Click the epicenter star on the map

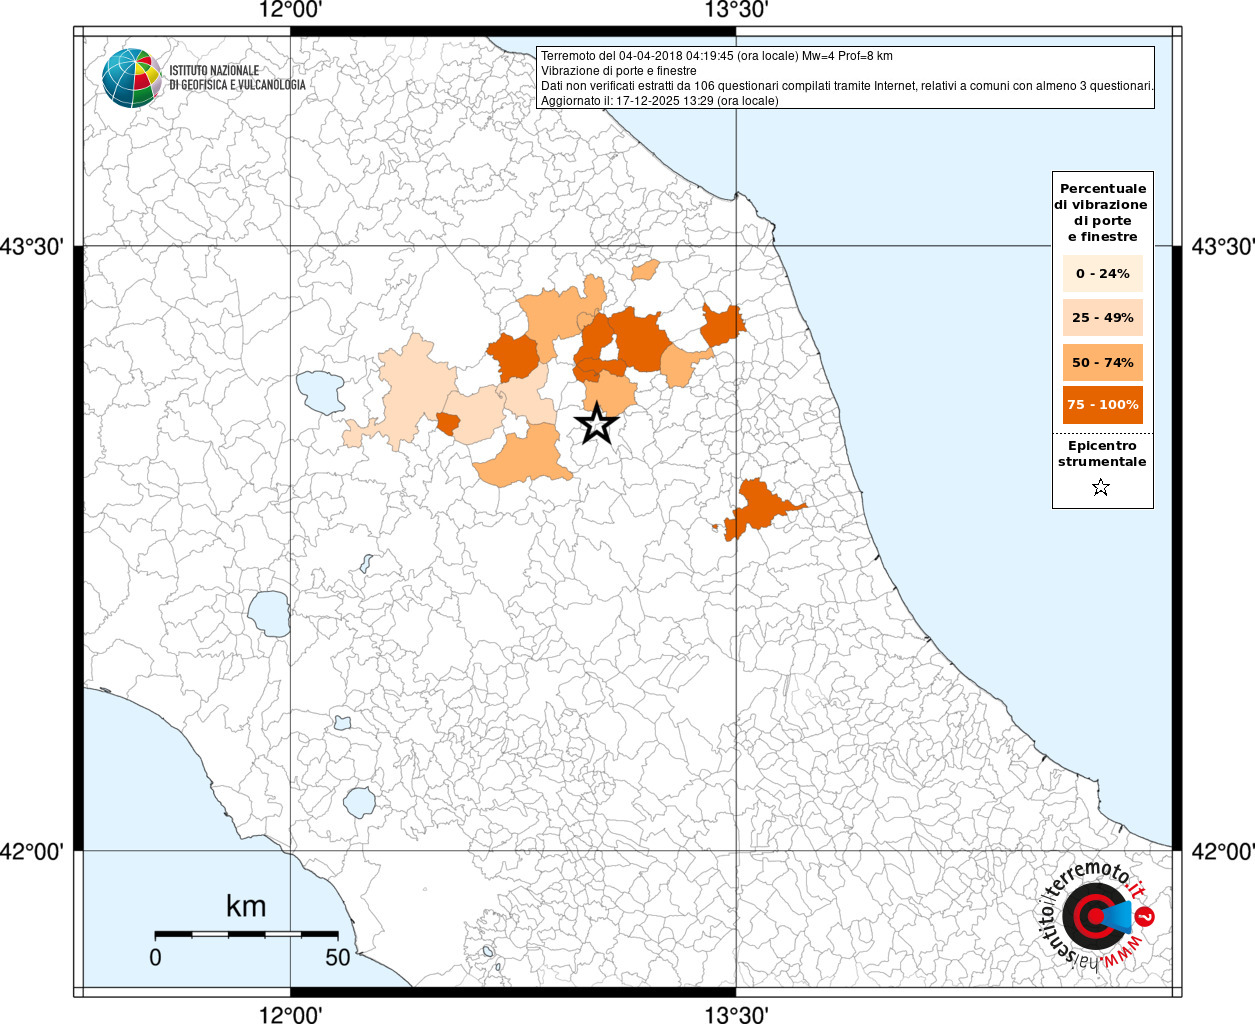(597, 424)
